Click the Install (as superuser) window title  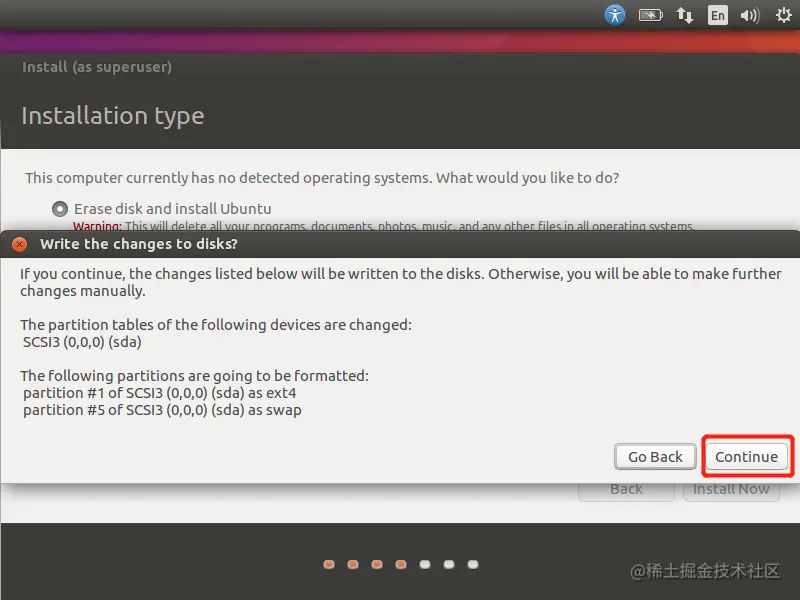coord(97,67)
